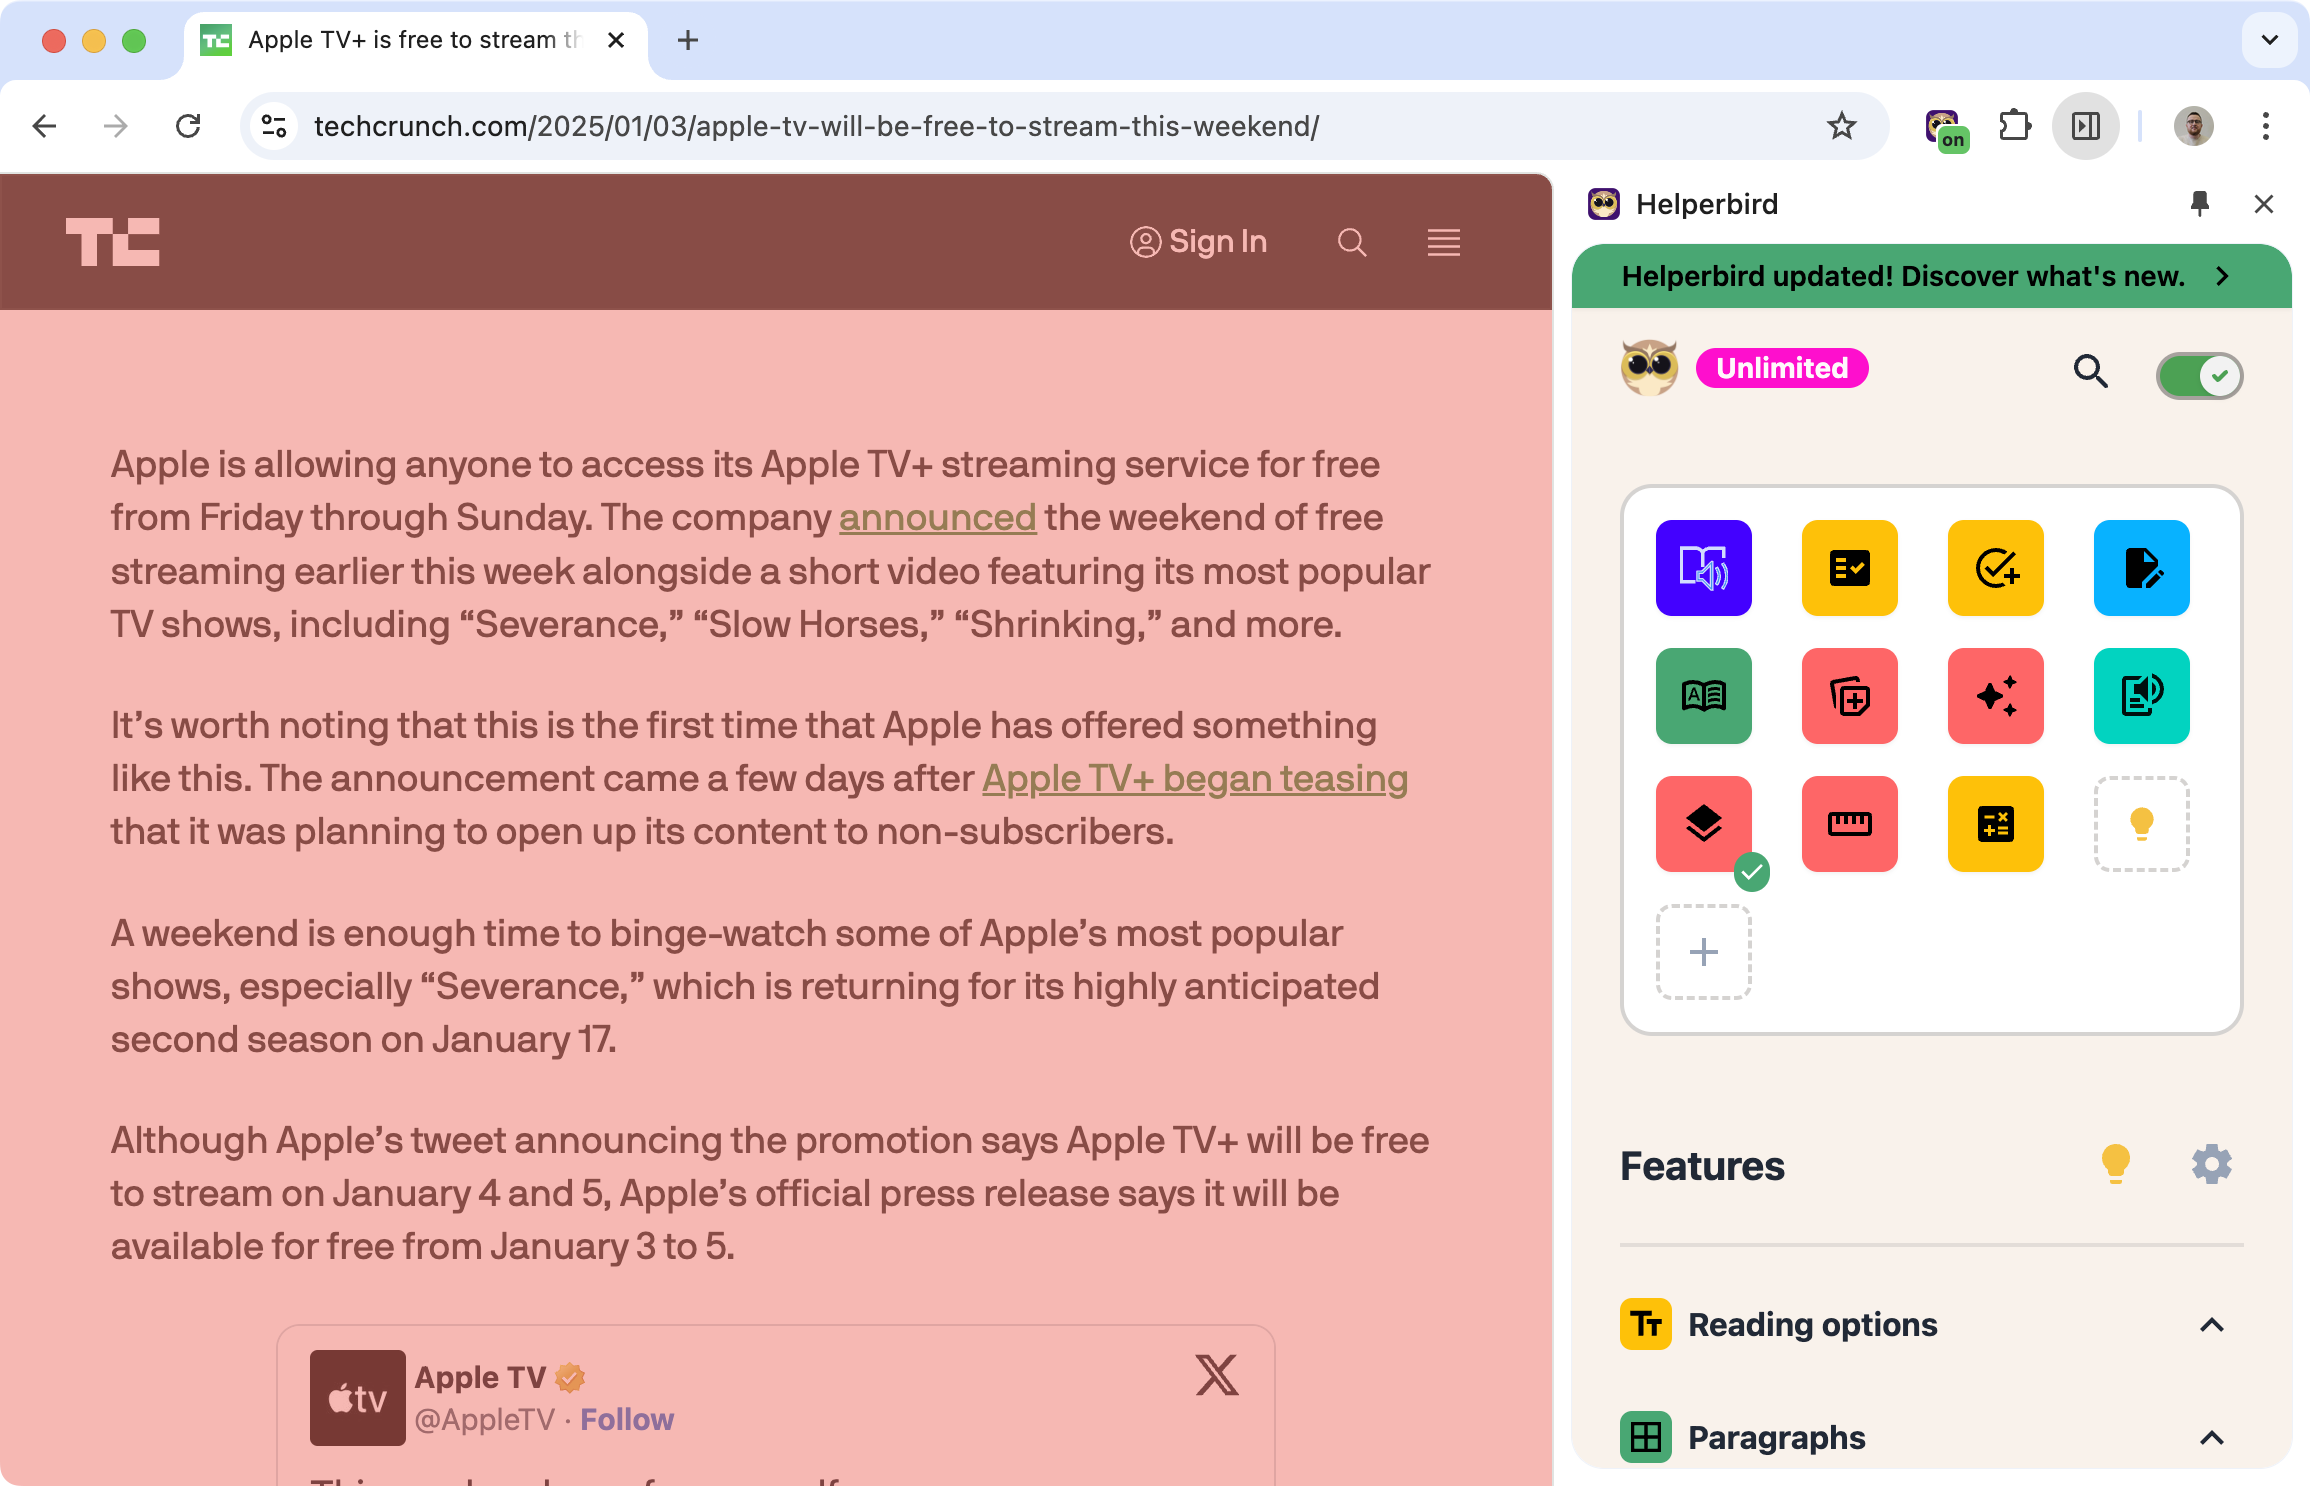
Task: Turn off the Helperbird main switch
Action: 2199,376
